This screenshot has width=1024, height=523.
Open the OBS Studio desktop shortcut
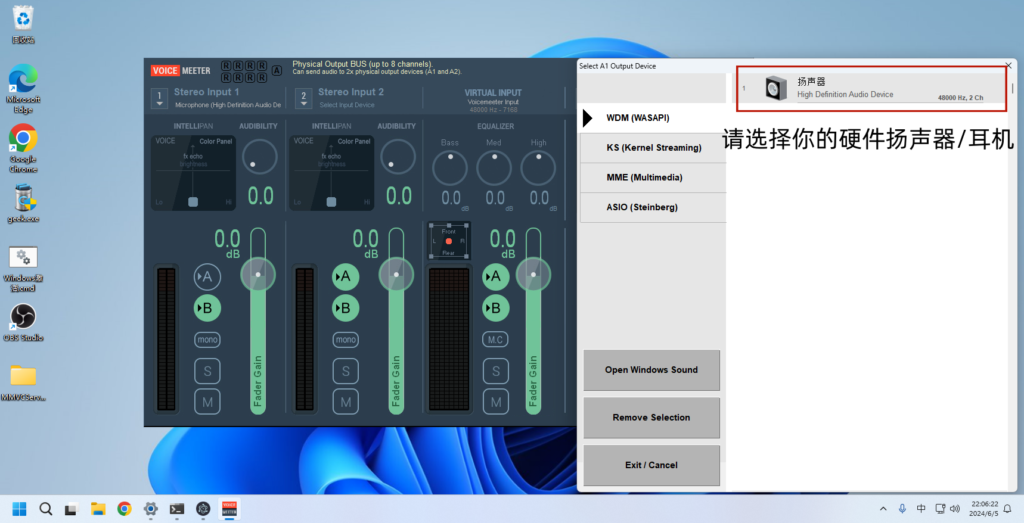(23, 323)
